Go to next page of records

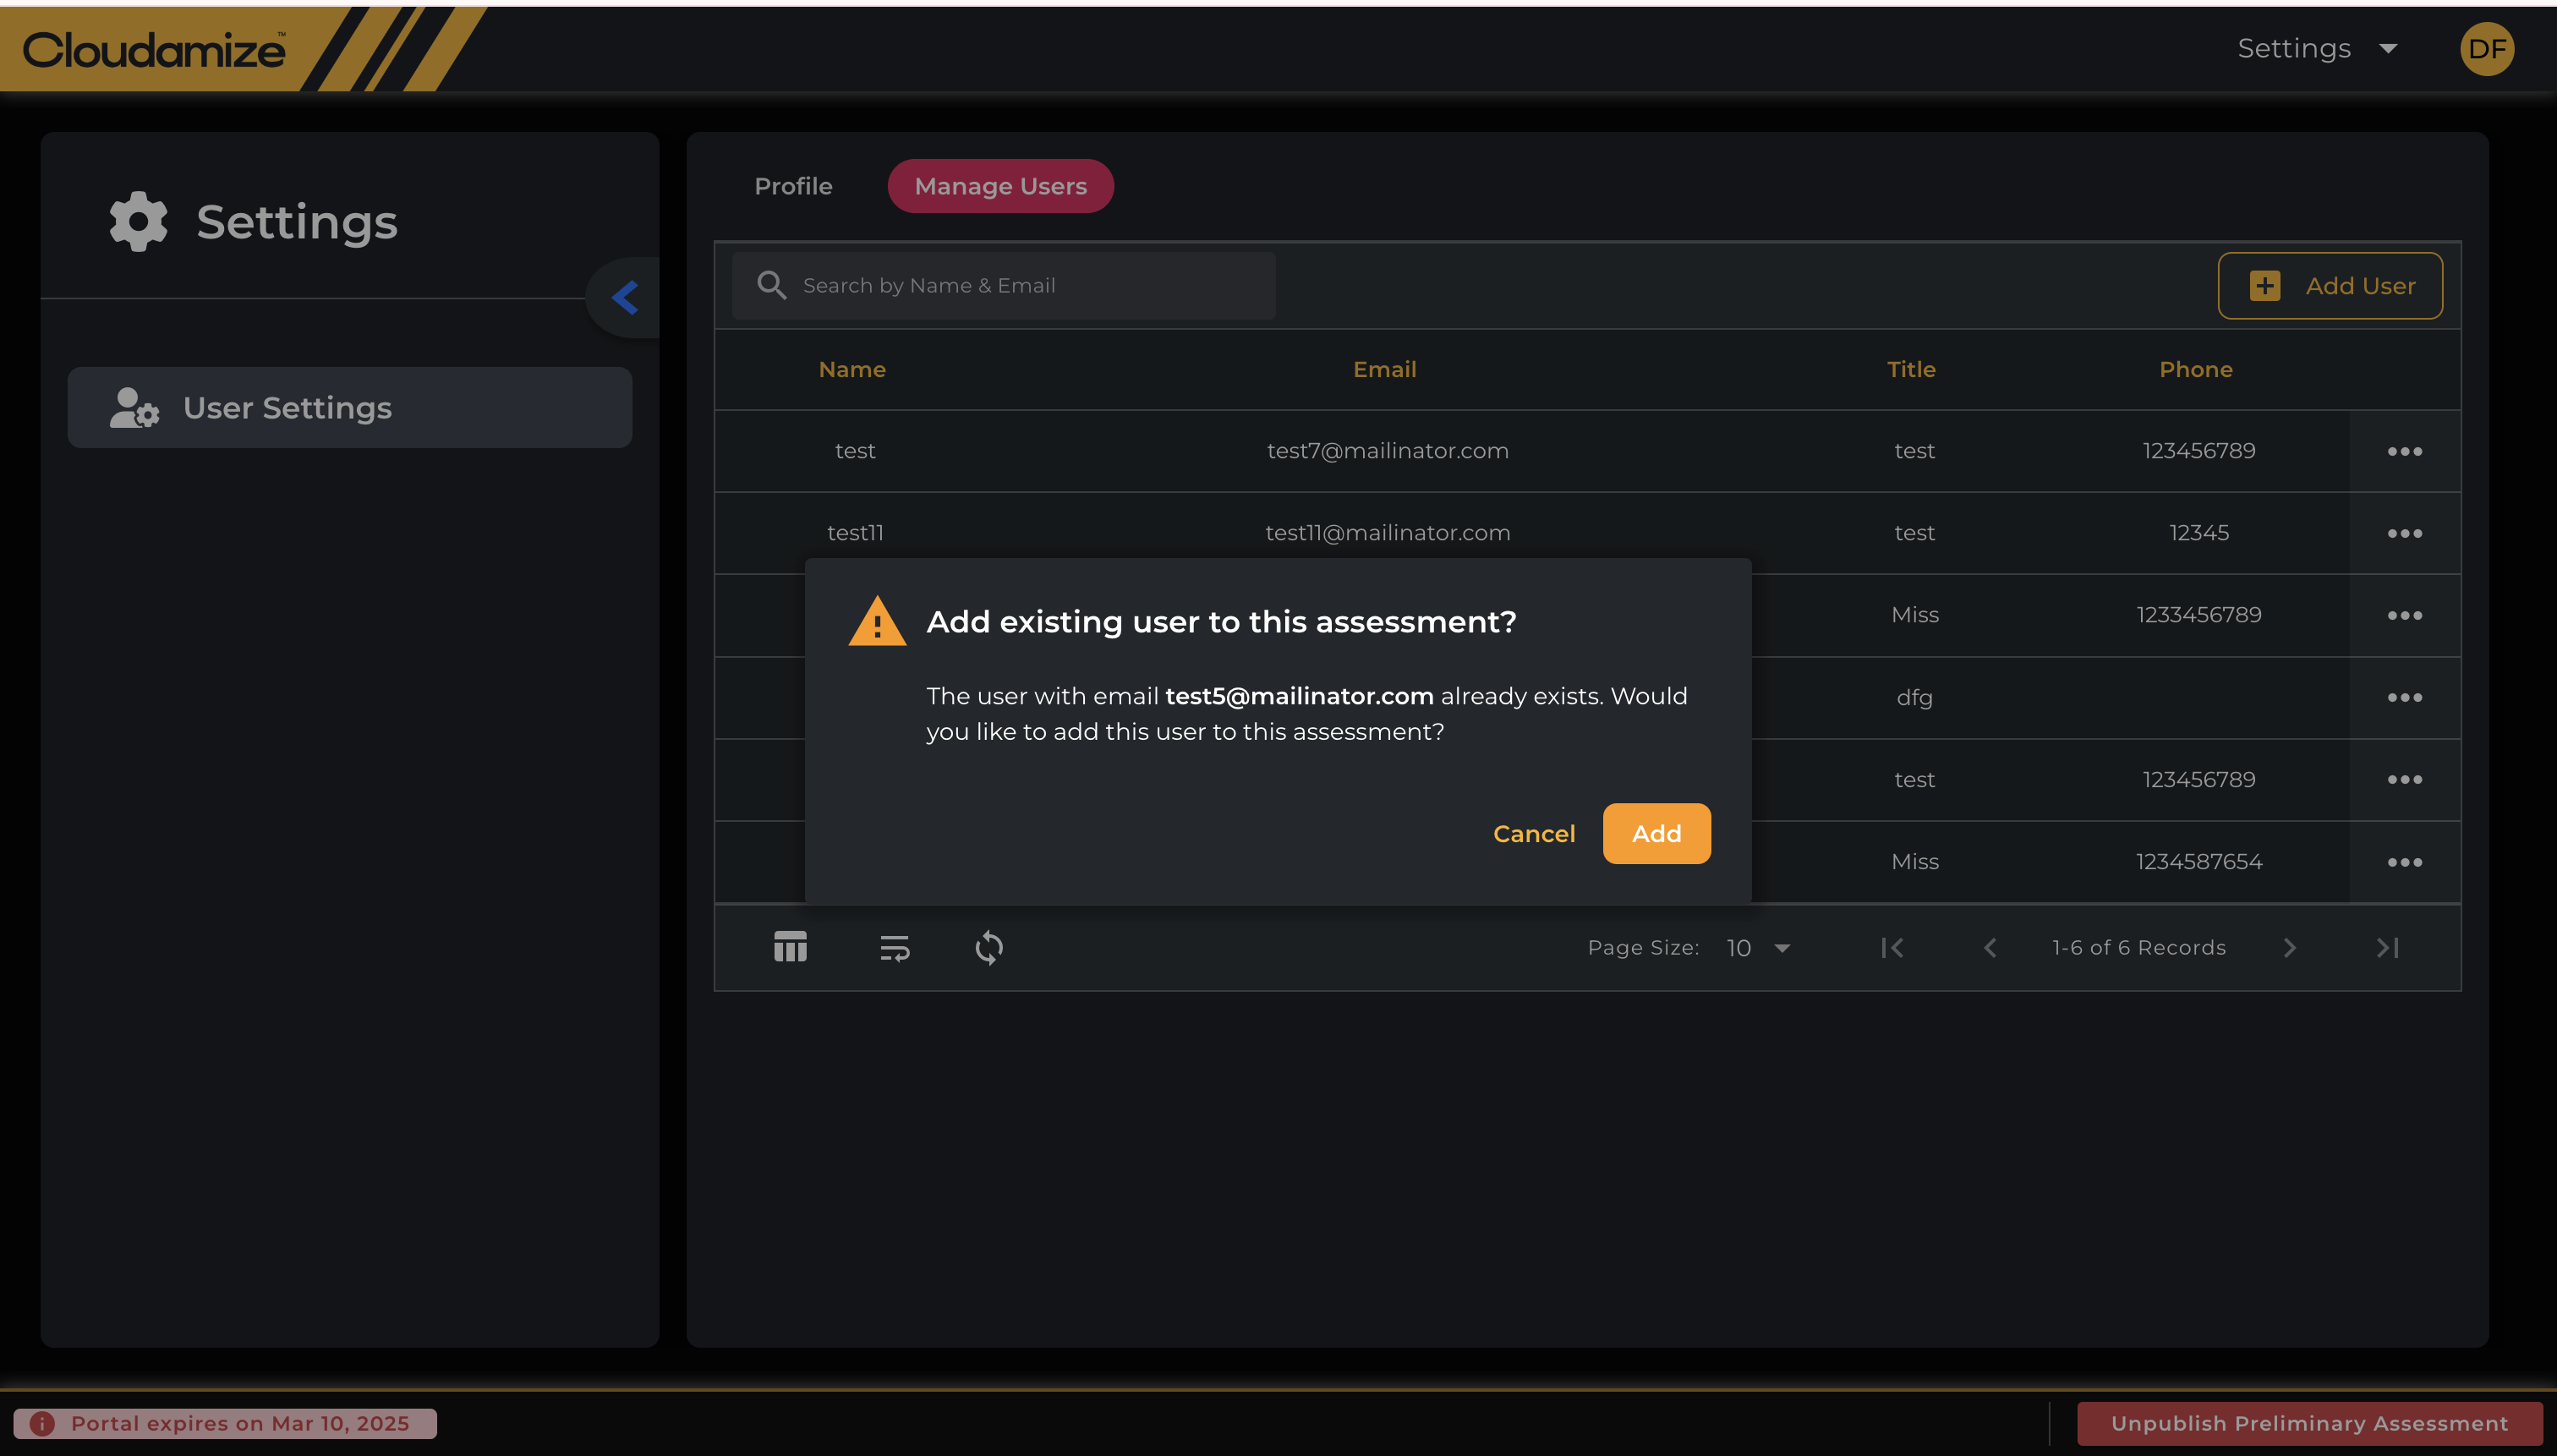(2289, 947)
